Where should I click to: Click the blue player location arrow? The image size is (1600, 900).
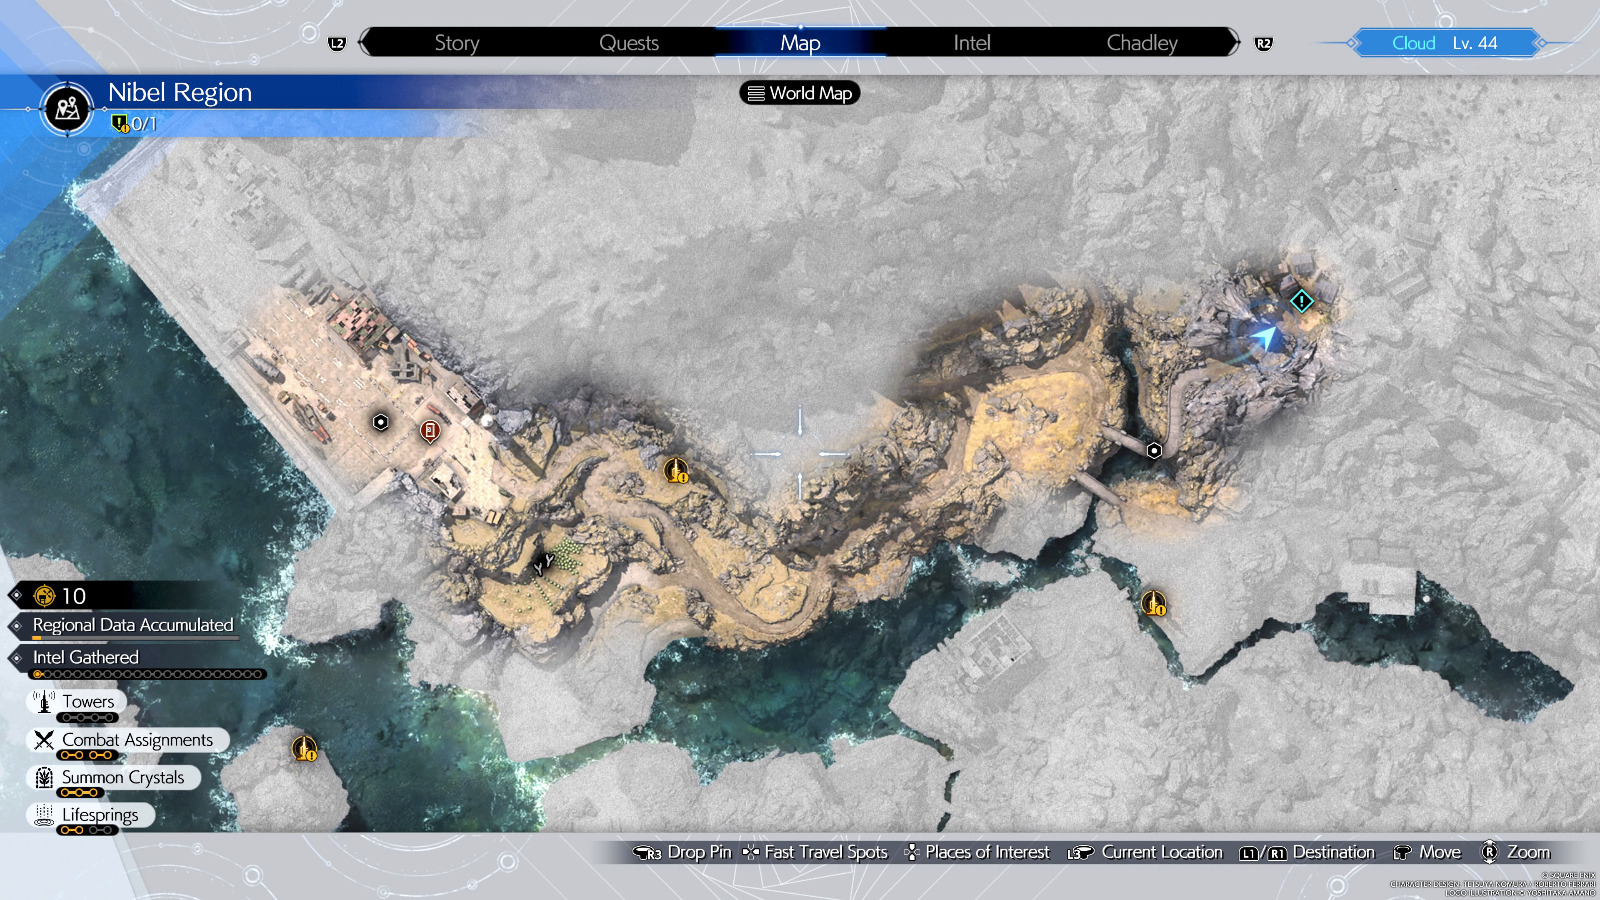pos(1265,337)
